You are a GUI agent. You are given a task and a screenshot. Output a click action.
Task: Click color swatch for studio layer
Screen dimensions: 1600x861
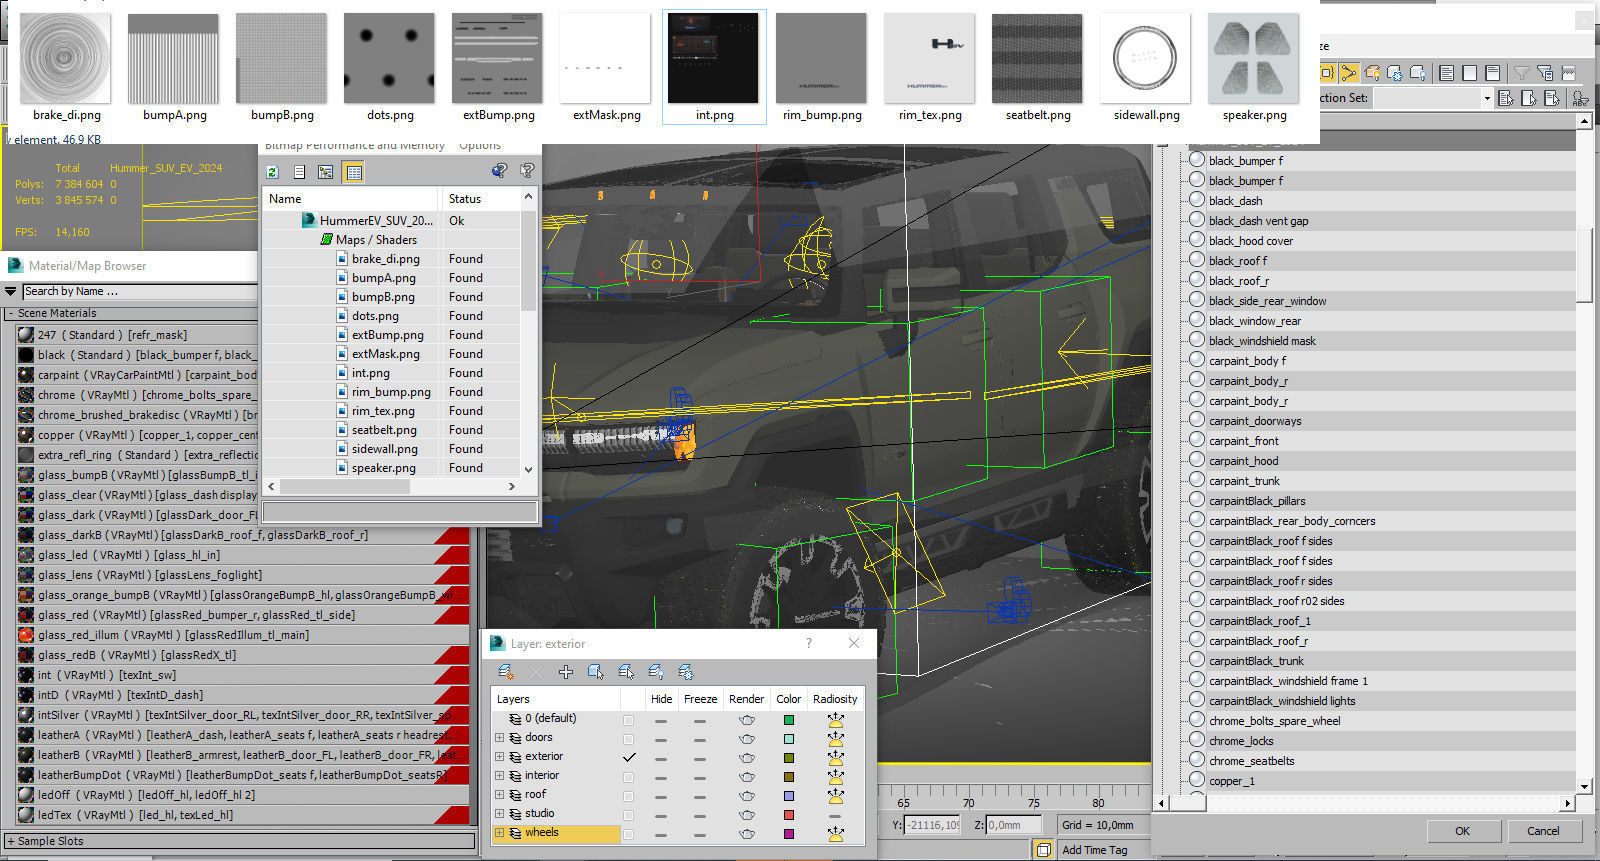click(789, 814)
